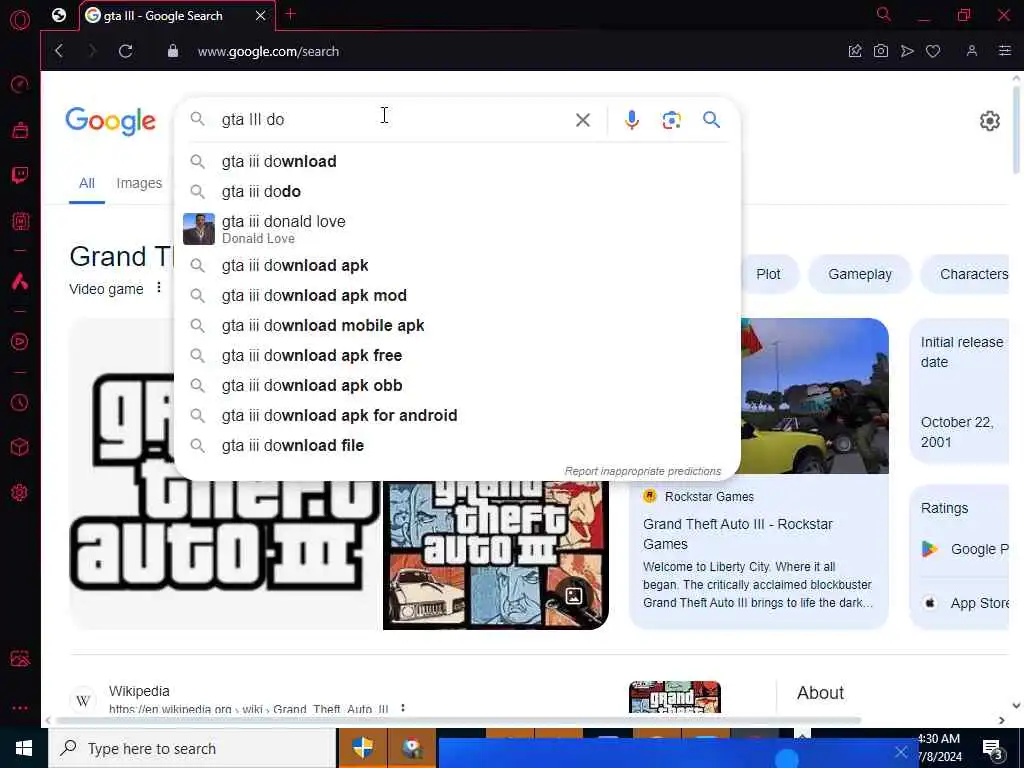Open GX Cleaner icon in the sidebar

20,130
